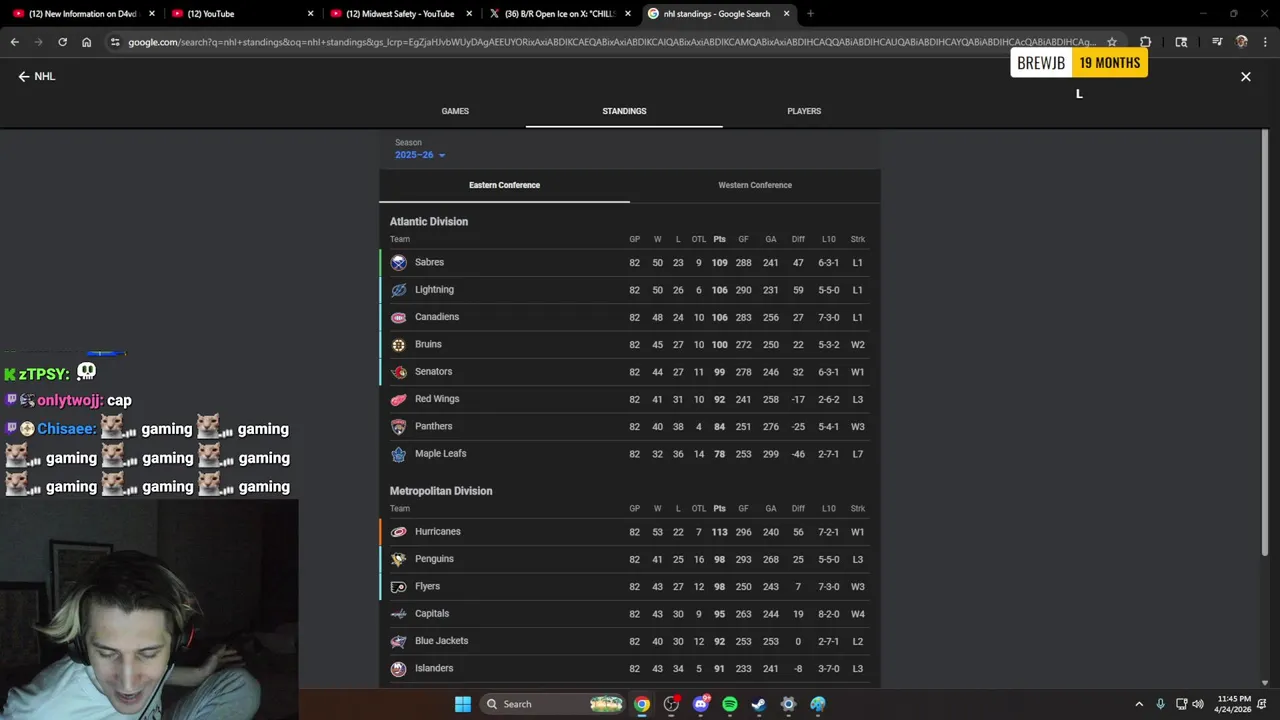Bookmark this page with the star icon
The image size is (1280, 720).
pyautogui.click(x=1111, y=42)
